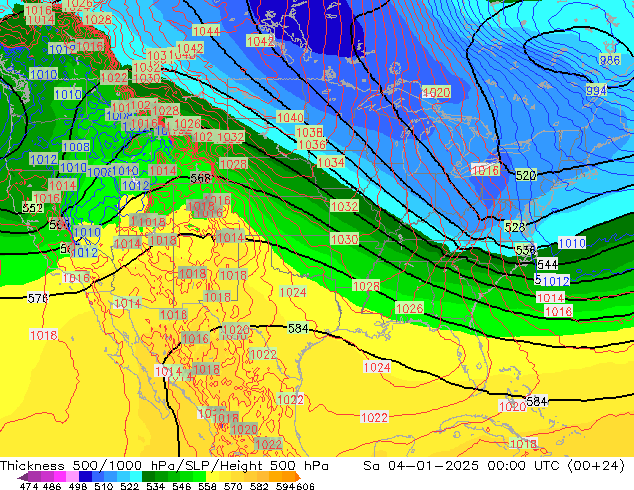This screenshot has width=634, height=490.
Task: Click the 1044 pressure label
Action: (206, 31)
